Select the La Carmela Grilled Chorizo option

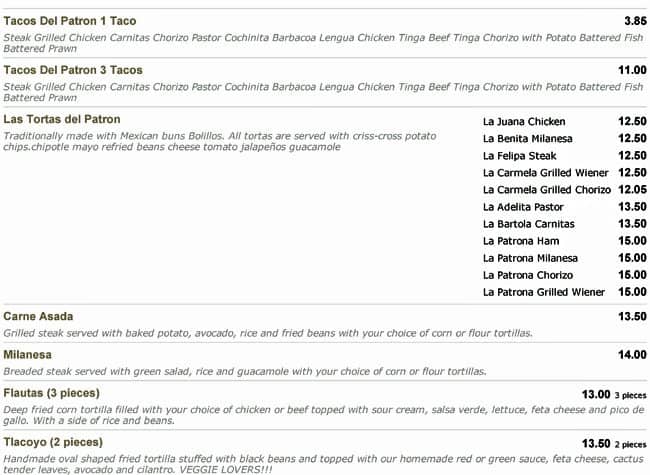tap(547, 190)
